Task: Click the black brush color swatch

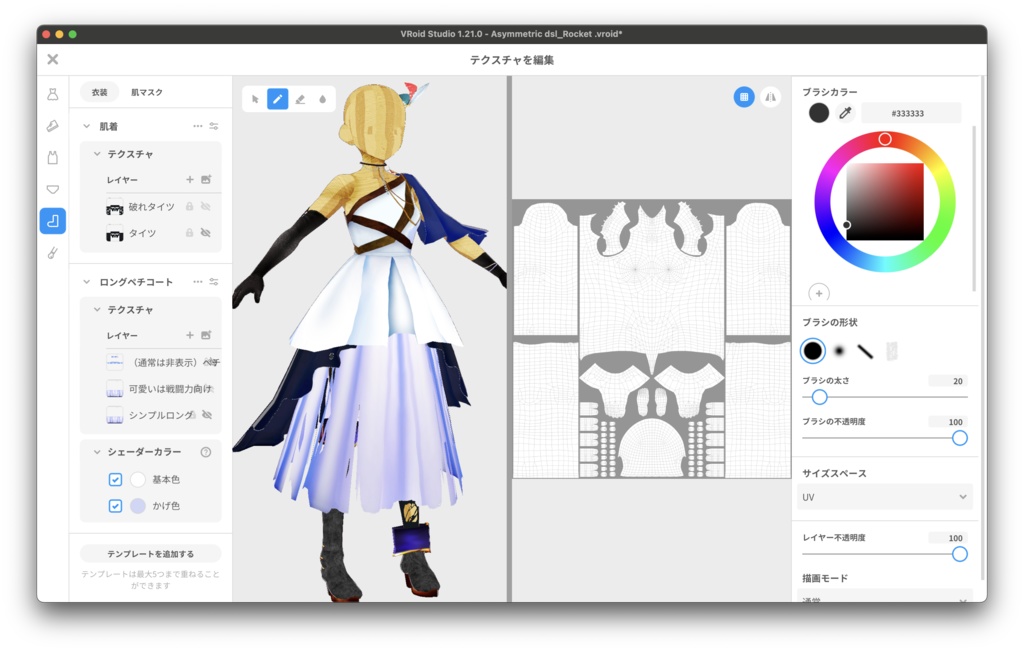Action: click(x=818, y=113)
